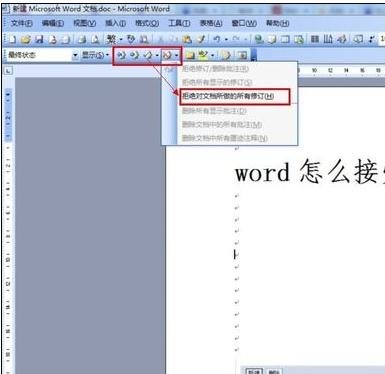The width and height of the screenshot is (385, 374).
Task: Expand the 繁 conversion dropdown arrow
Action: tap(121, 40)
